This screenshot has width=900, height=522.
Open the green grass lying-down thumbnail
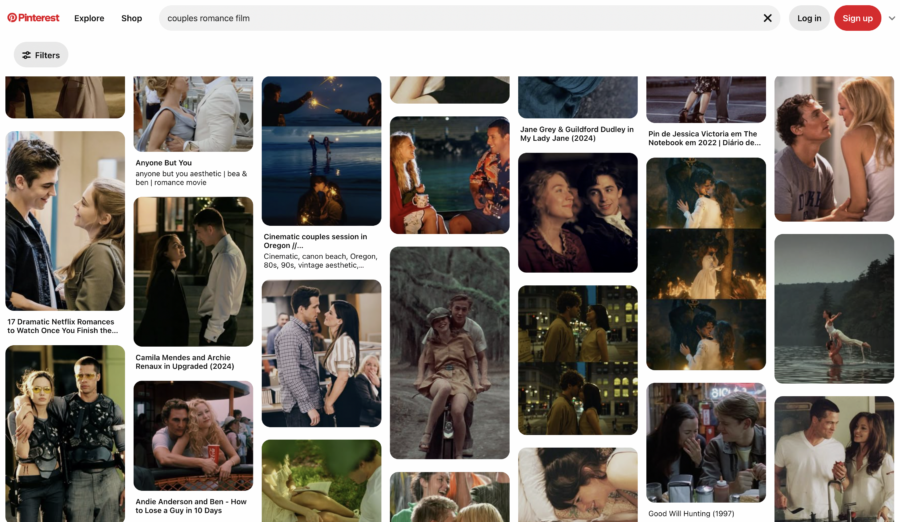tap(321, 481)
